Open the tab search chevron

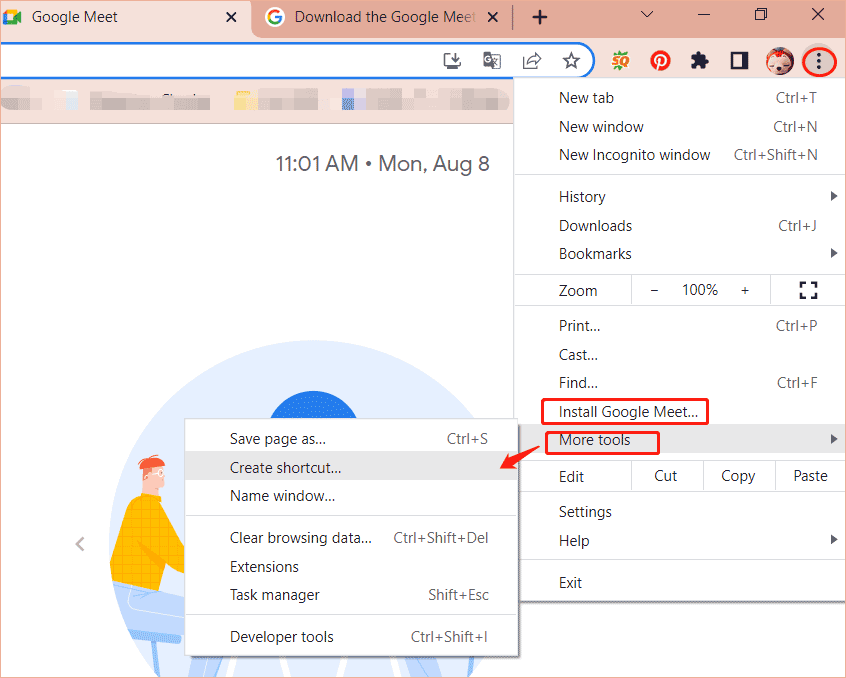(x=647, y=15)
